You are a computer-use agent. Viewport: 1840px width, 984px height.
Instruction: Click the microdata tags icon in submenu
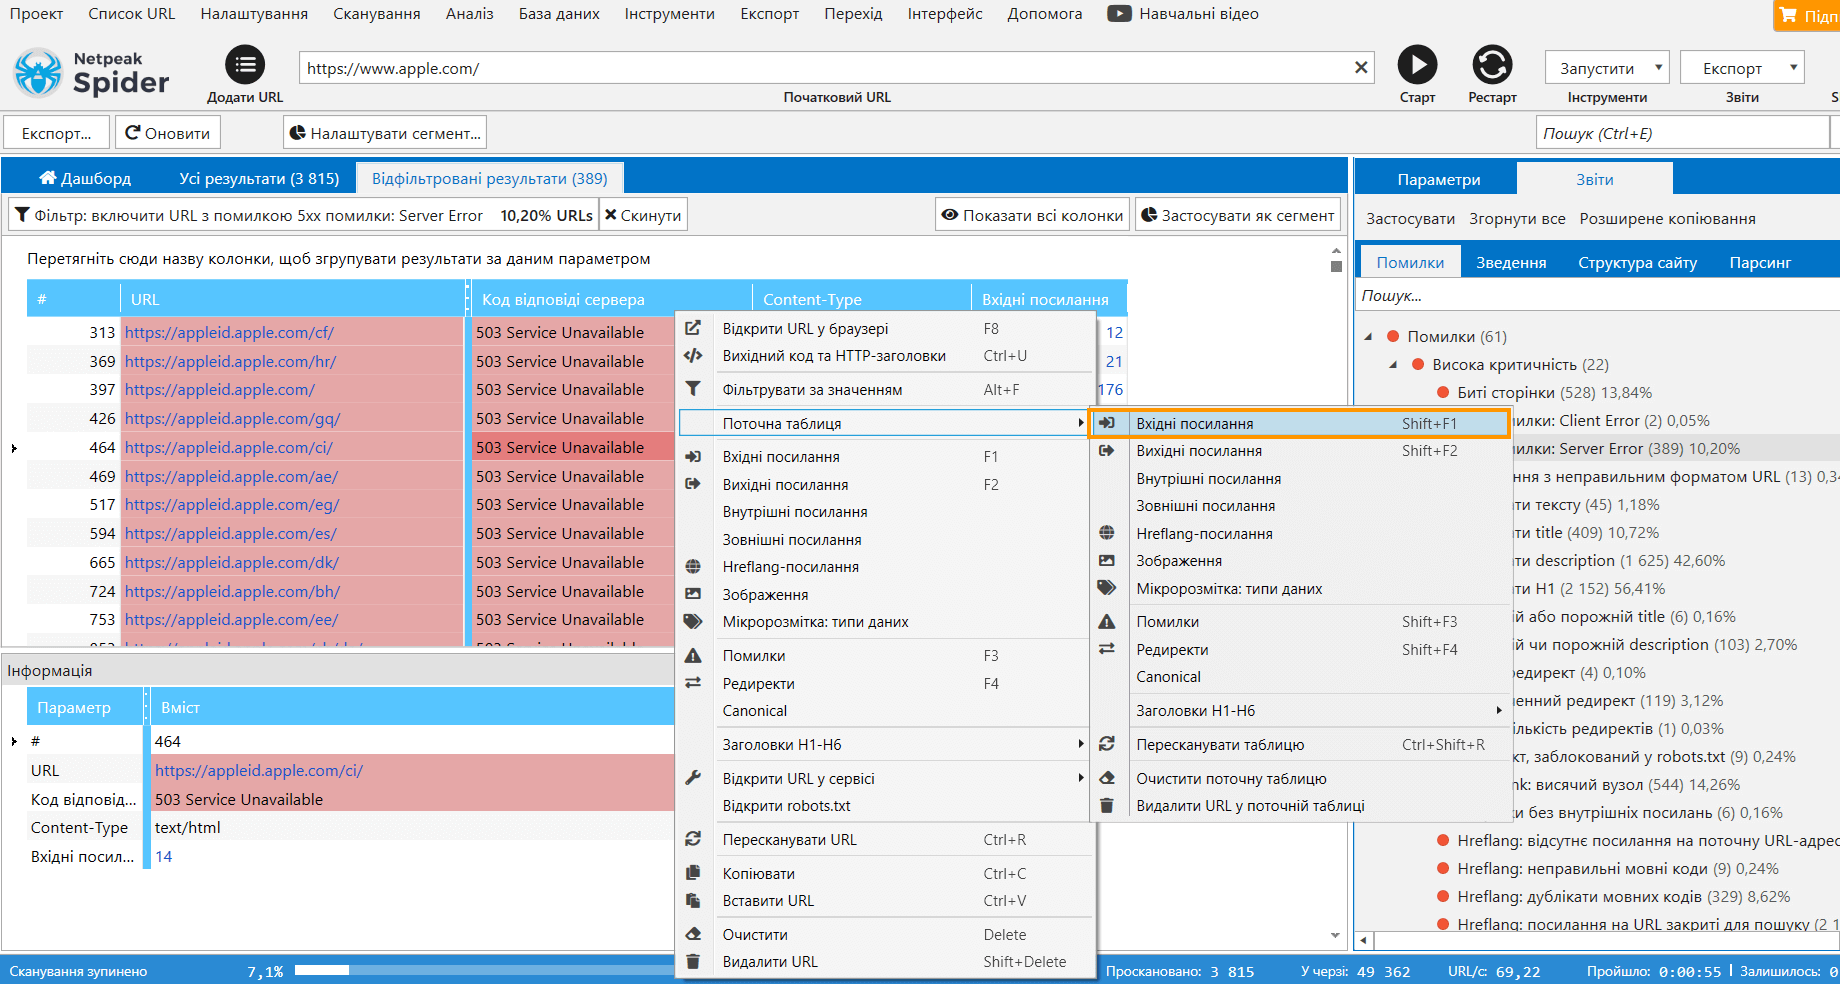(x=1107, y=588)
